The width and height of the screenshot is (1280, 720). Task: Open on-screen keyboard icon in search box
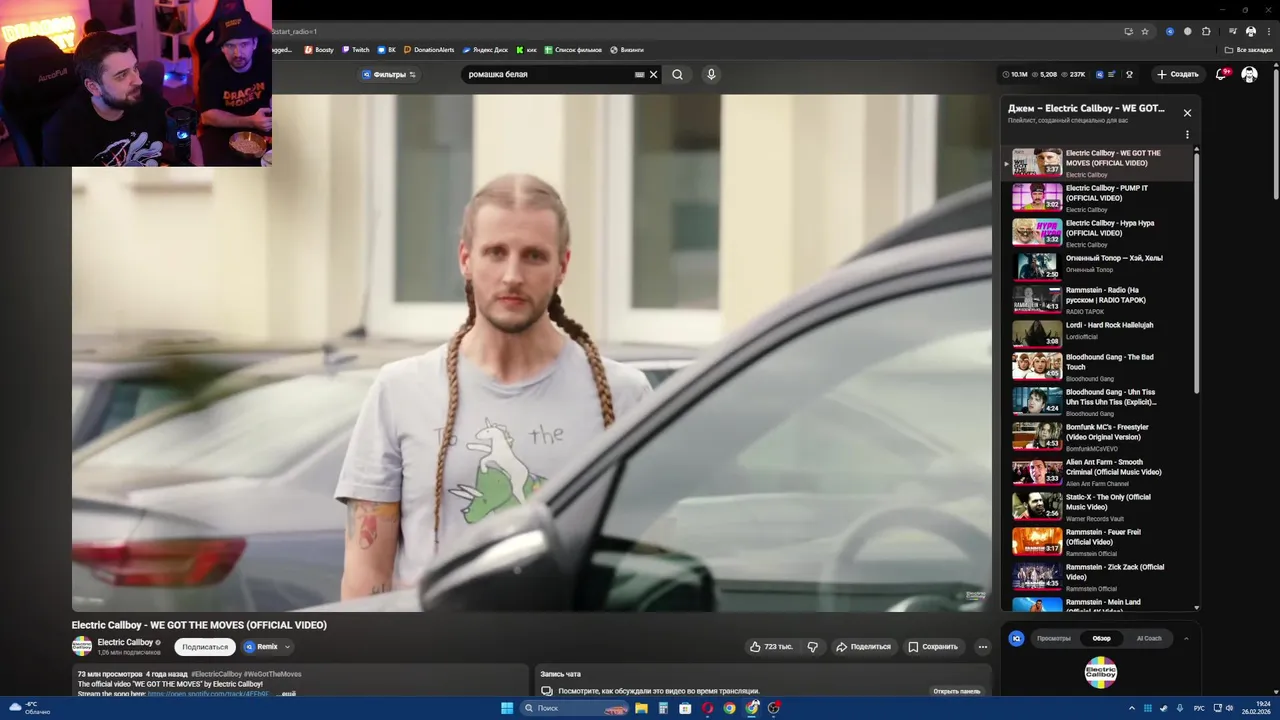[640, 74]
